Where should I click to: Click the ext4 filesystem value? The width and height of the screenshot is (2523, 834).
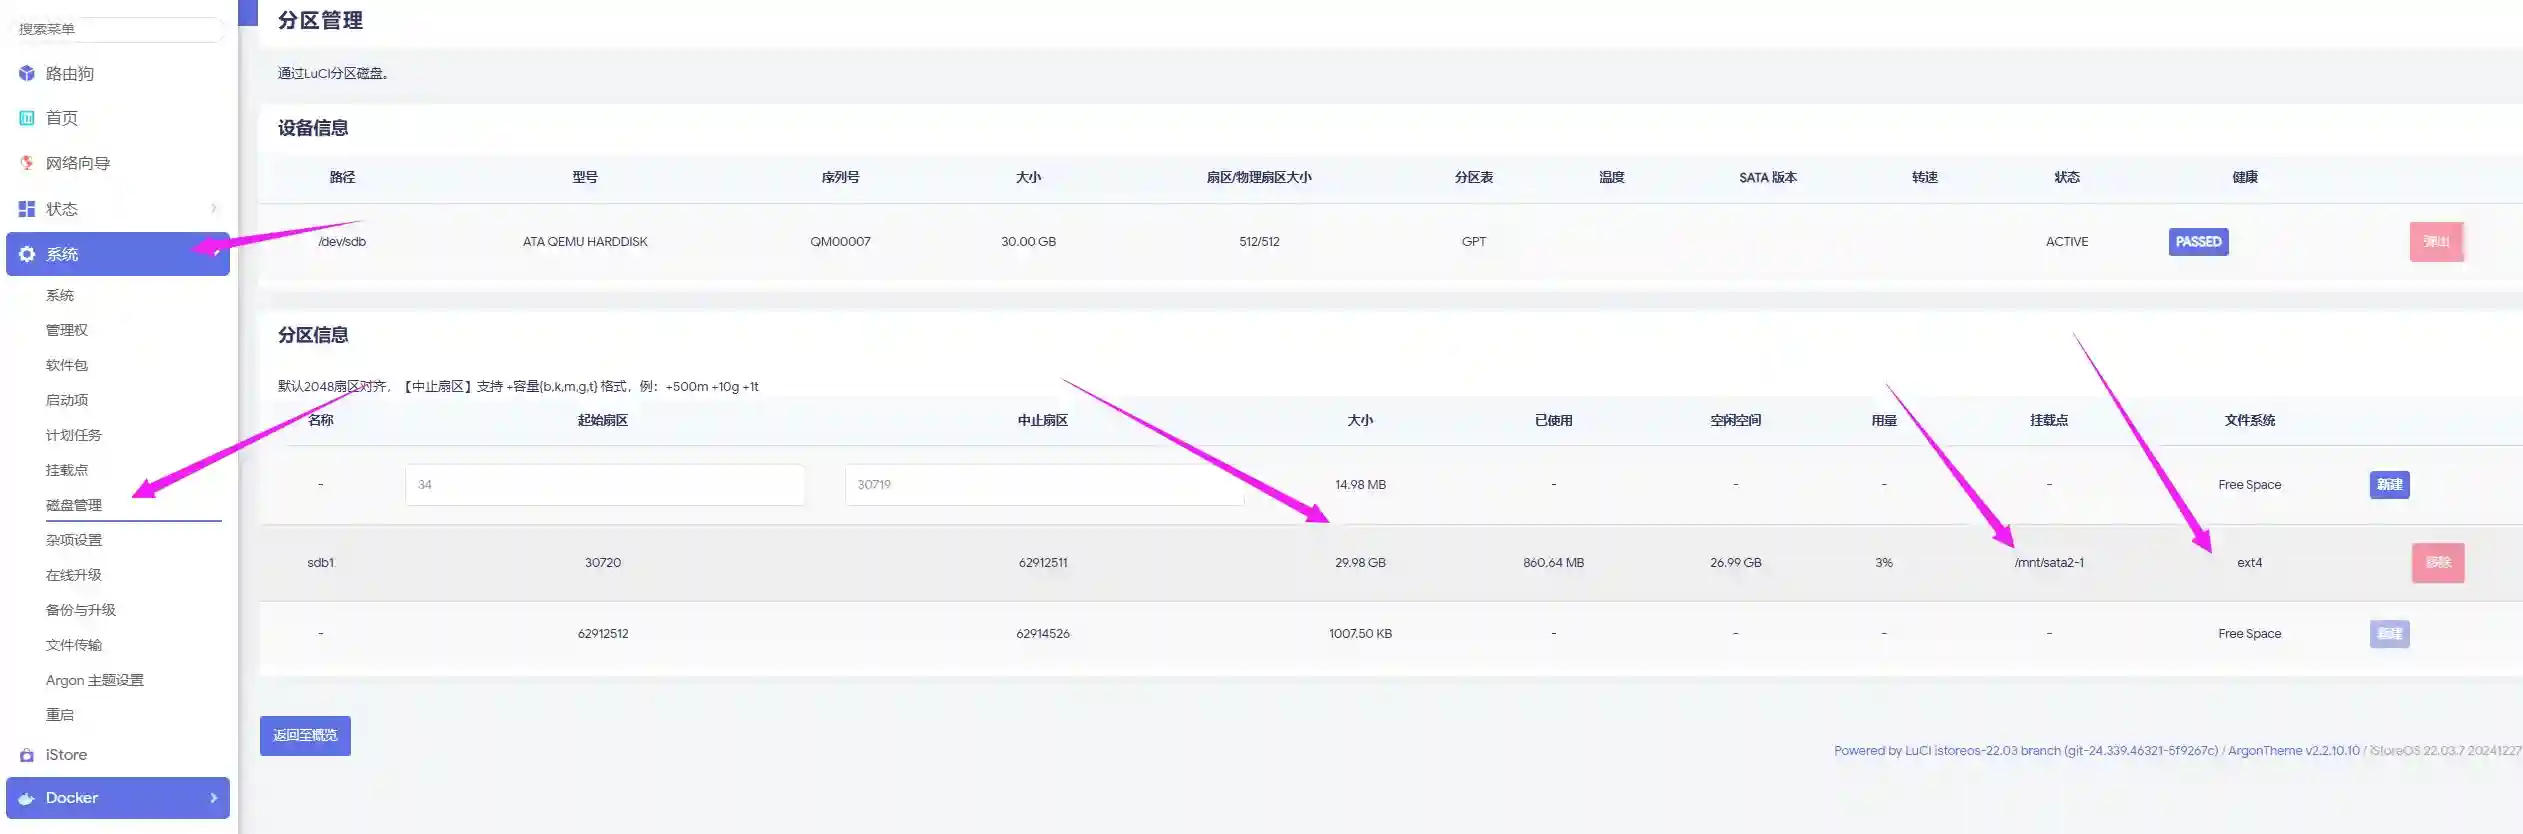[2249, 563]
